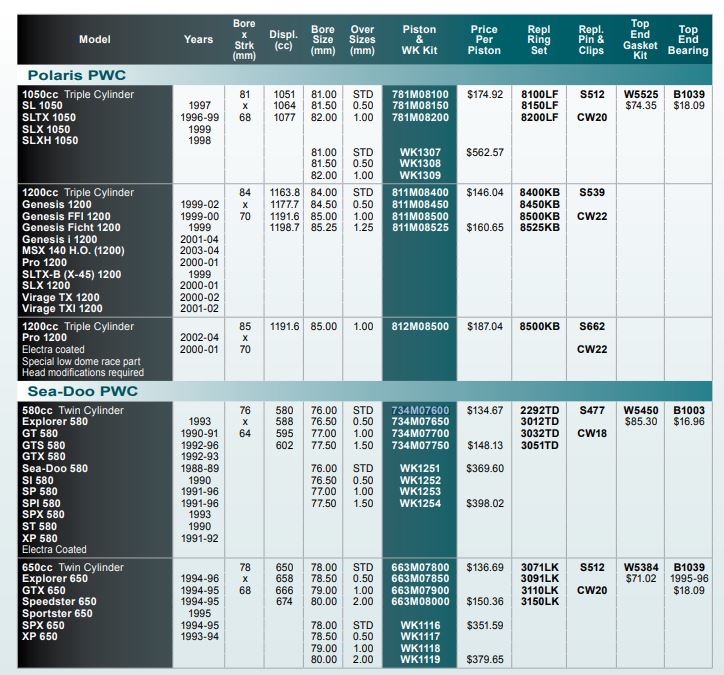Select ring set 3051TD
The image size is (724, 675).
(539, 445)
